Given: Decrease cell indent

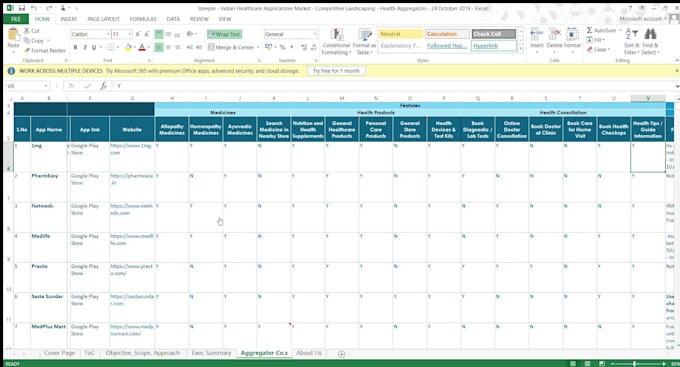Looking at the screenshot, I should [190, 47].
